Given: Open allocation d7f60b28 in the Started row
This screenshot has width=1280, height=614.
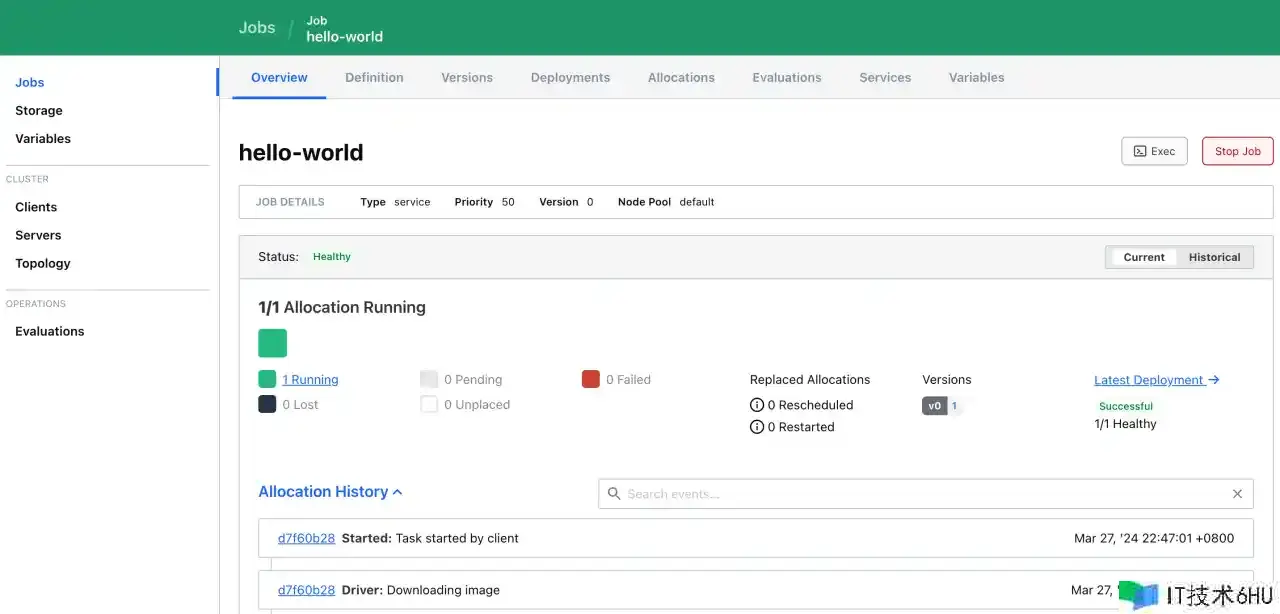Looking at the screenshot, I should [306, 538].
